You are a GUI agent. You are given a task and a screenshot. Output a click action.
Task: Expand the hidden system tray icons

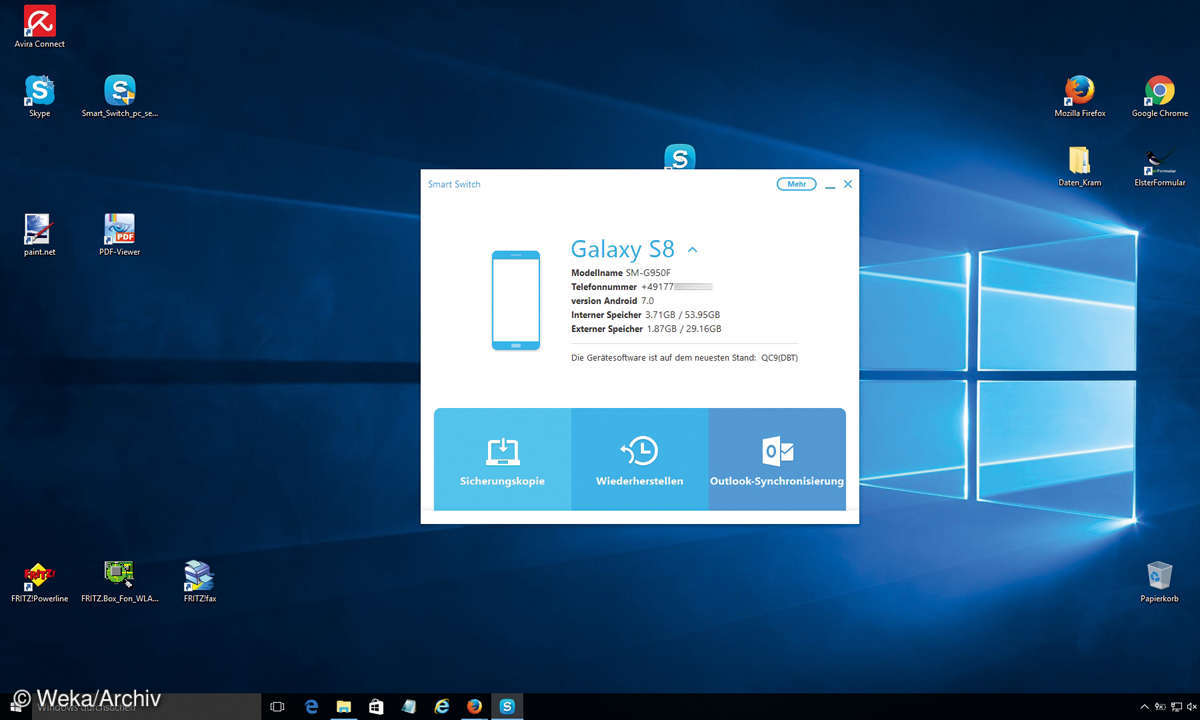pyautogui.click(x=1144, y=707)
